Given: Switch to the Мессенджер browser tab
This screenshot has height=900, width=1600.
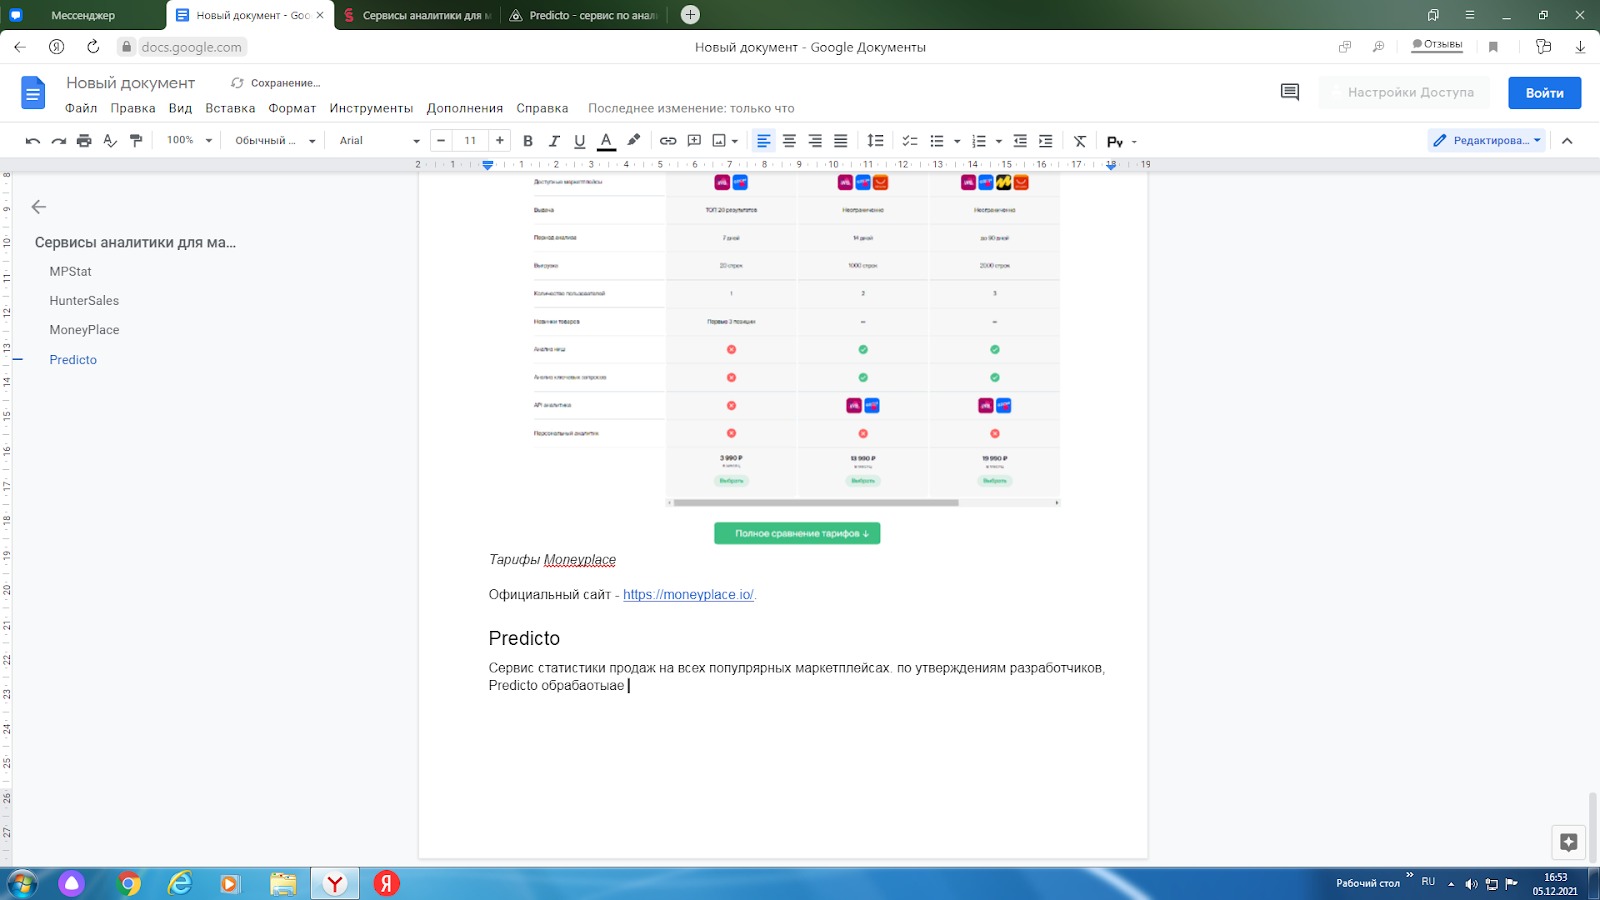Looking at the screenshot, I should tap(84, 15).
